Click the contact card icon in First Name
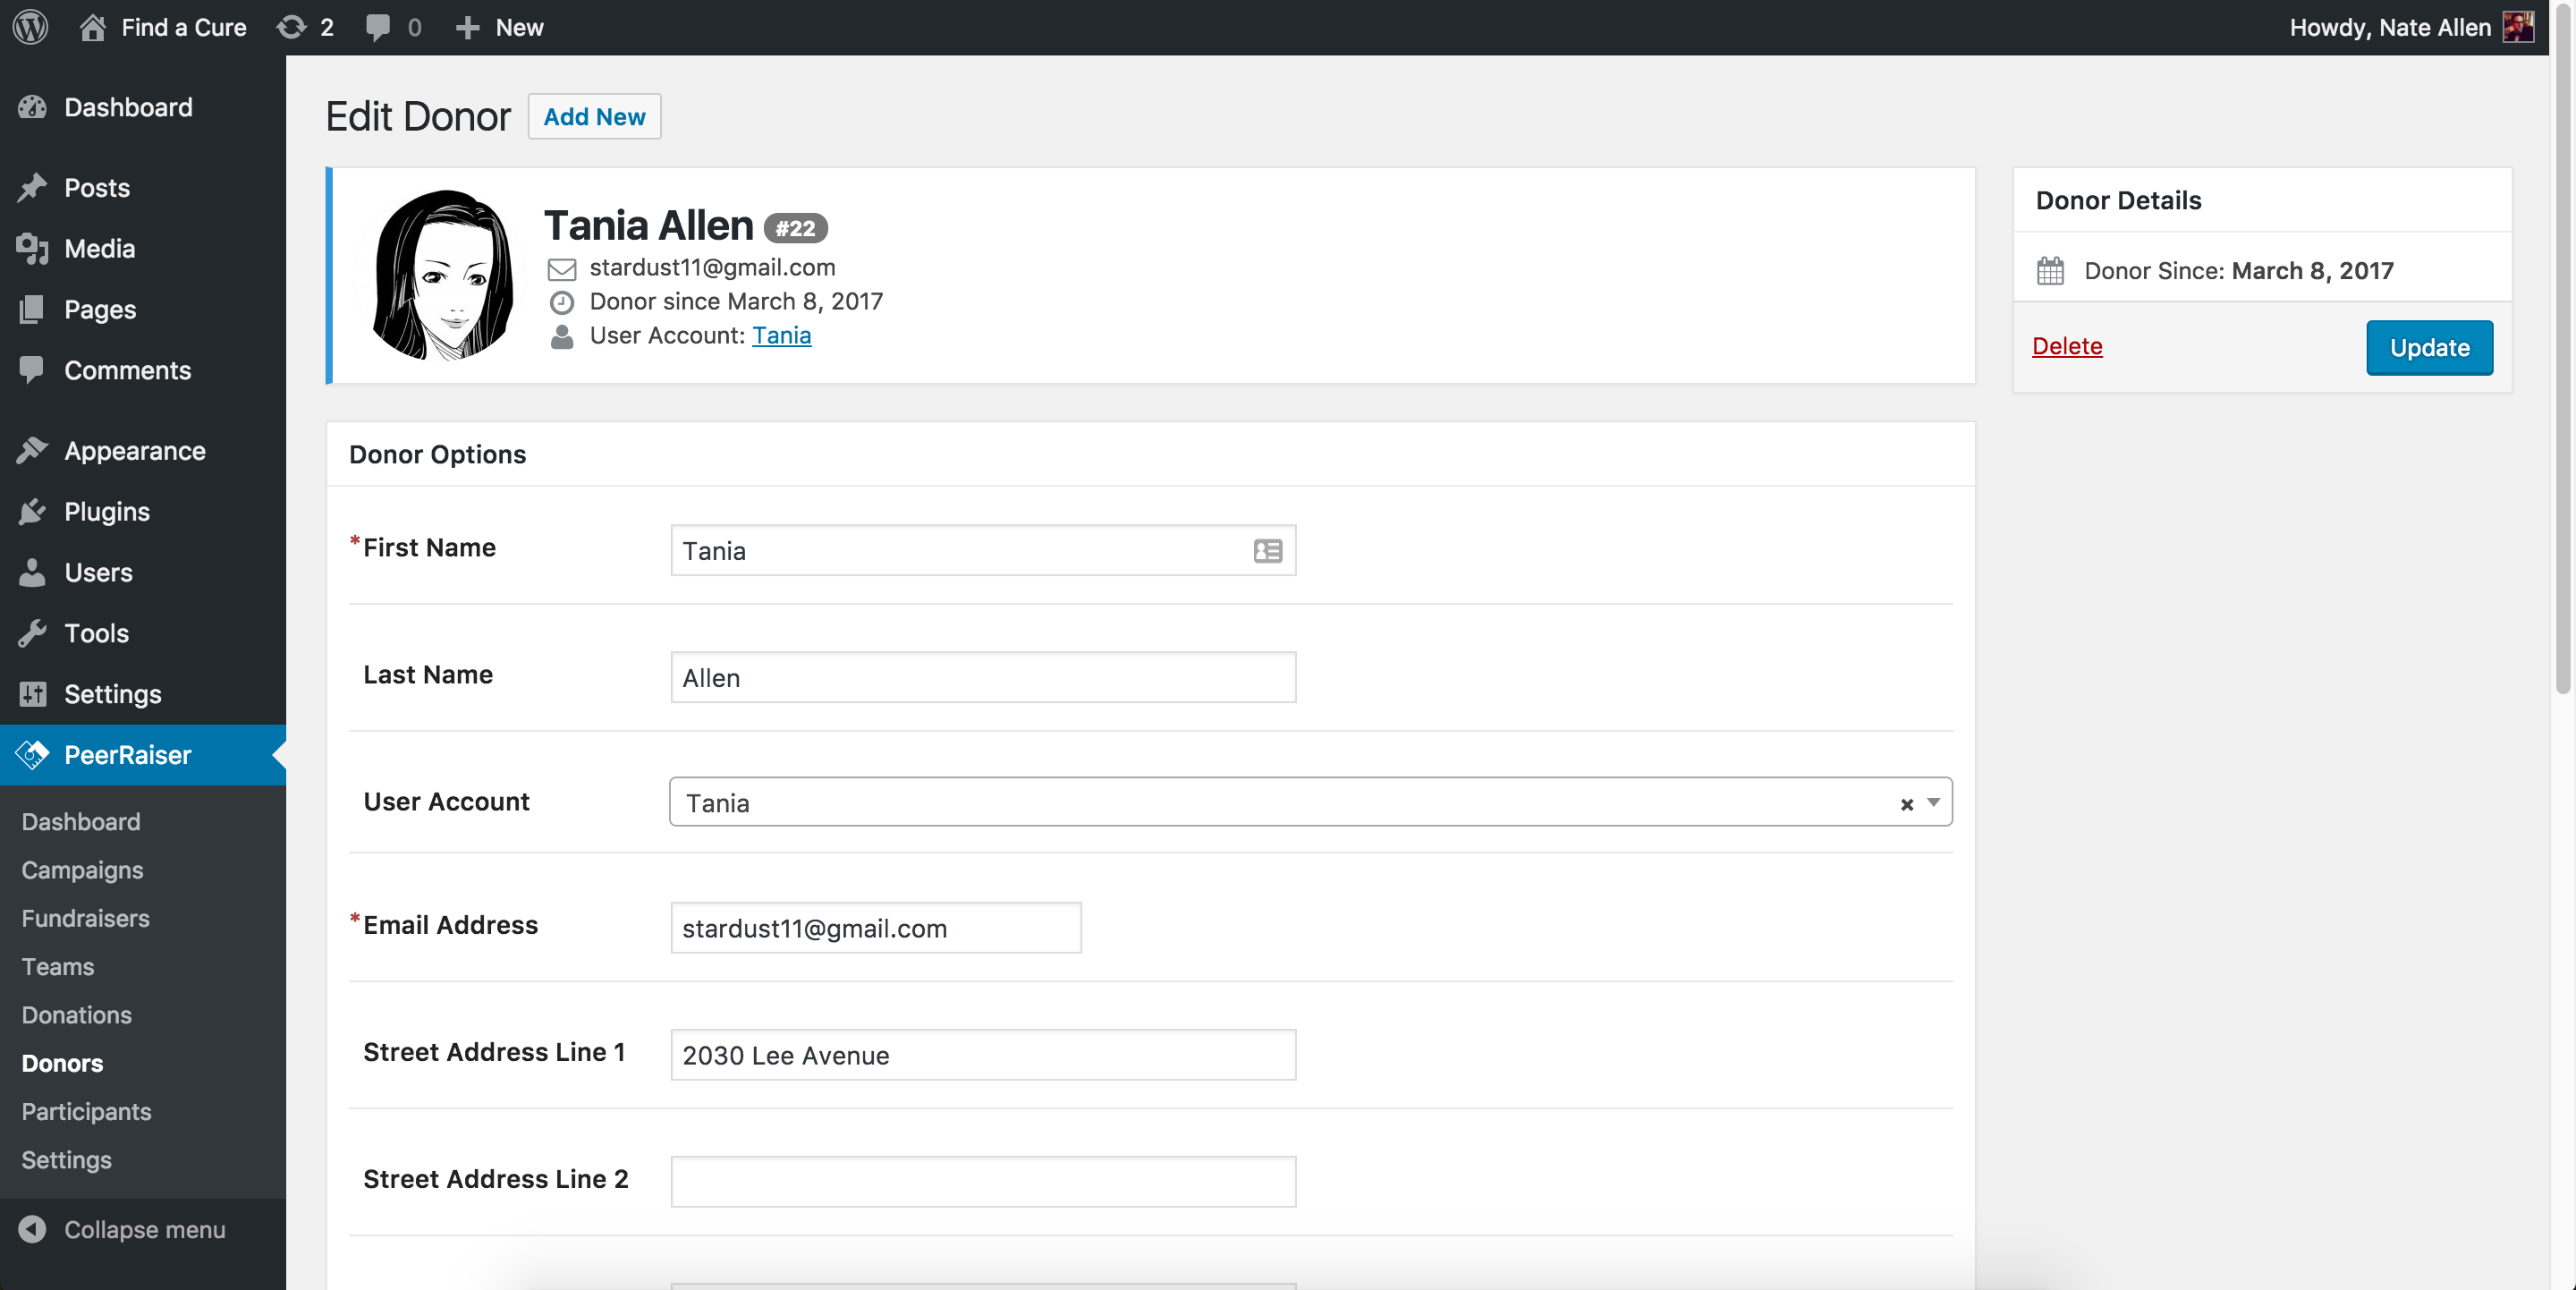The image size is (2576, 1290). pos(1267,551)
